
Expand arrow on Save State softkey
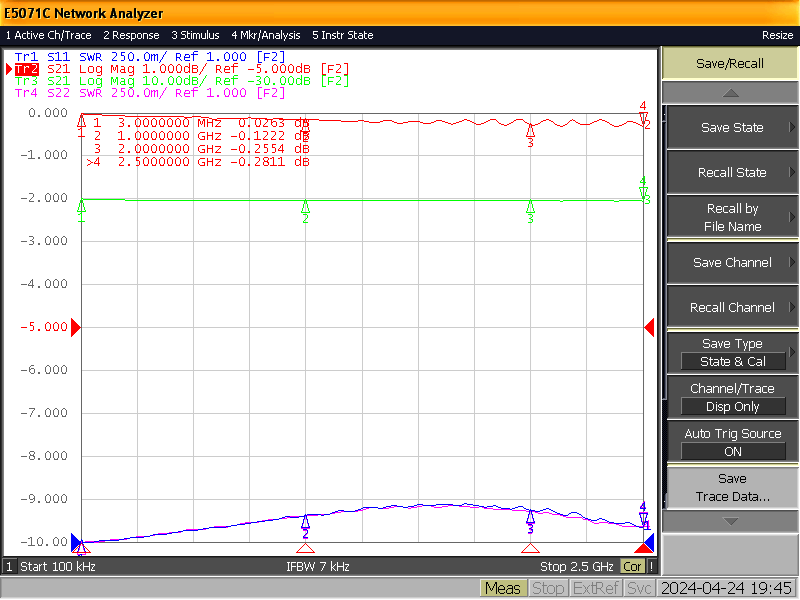tap(792, 128)
